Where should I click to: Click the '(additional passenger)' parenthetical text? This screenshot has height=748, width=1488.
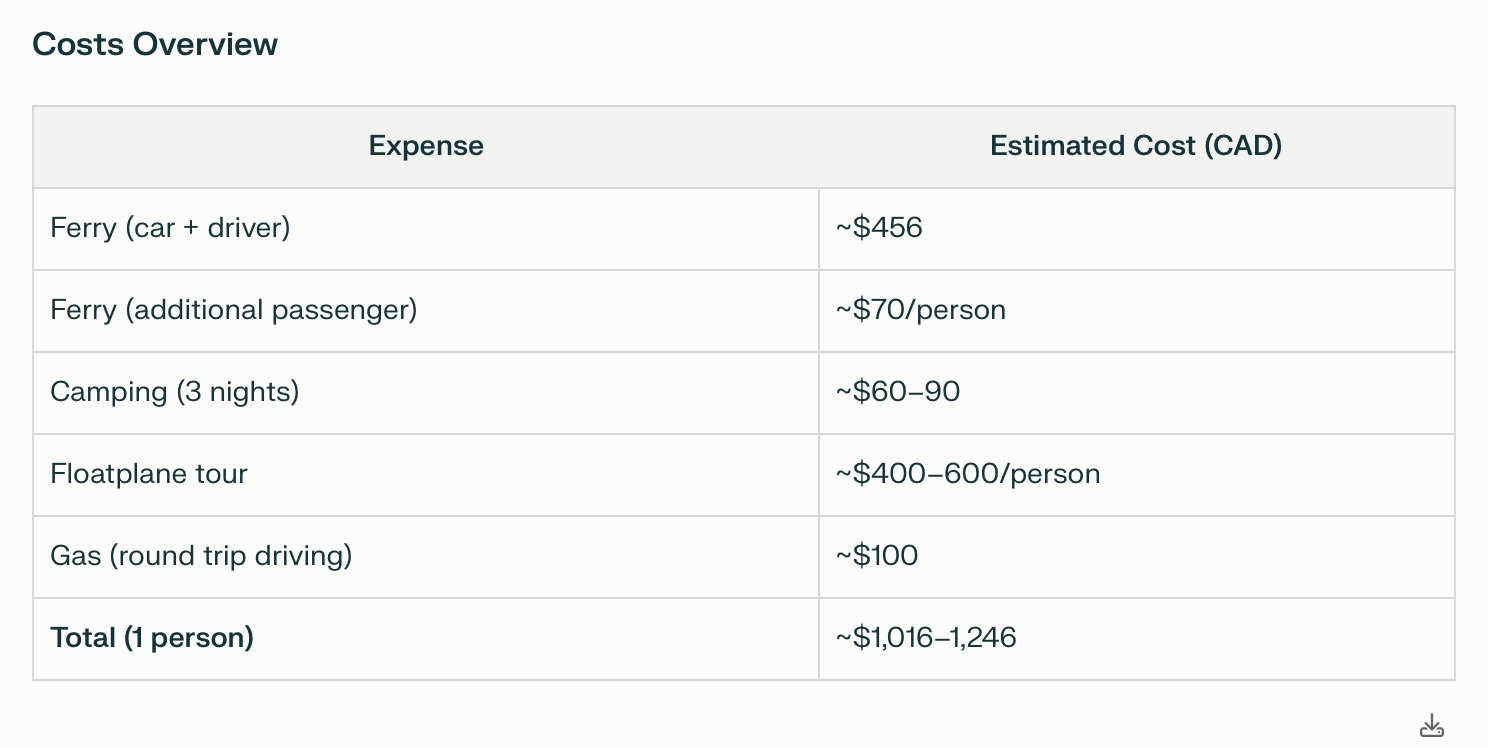tap(271, 310)
